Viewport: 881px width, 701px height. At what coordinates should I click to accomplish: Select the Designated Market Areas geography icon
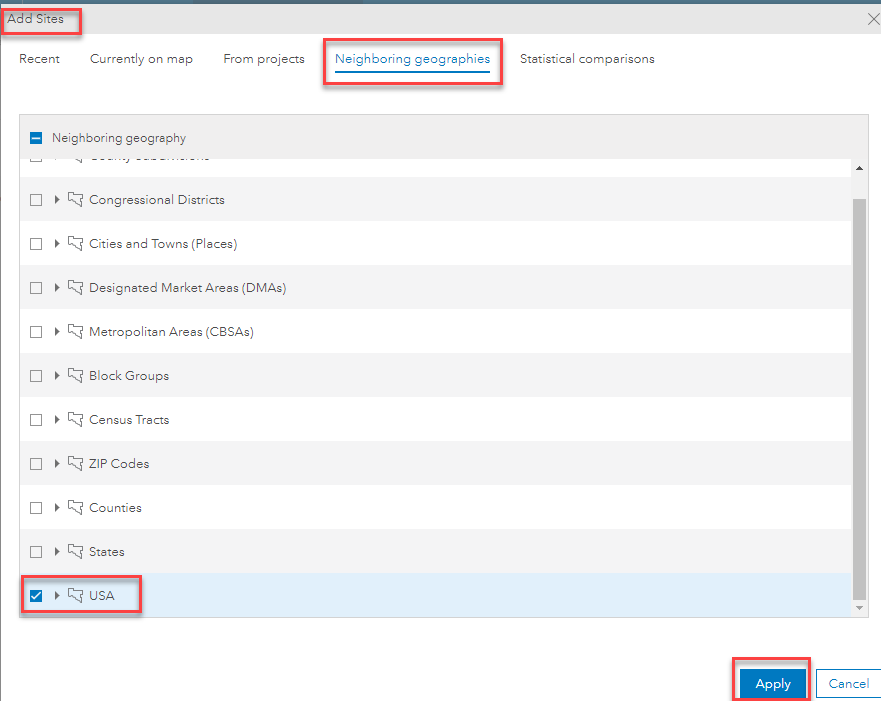75,287
